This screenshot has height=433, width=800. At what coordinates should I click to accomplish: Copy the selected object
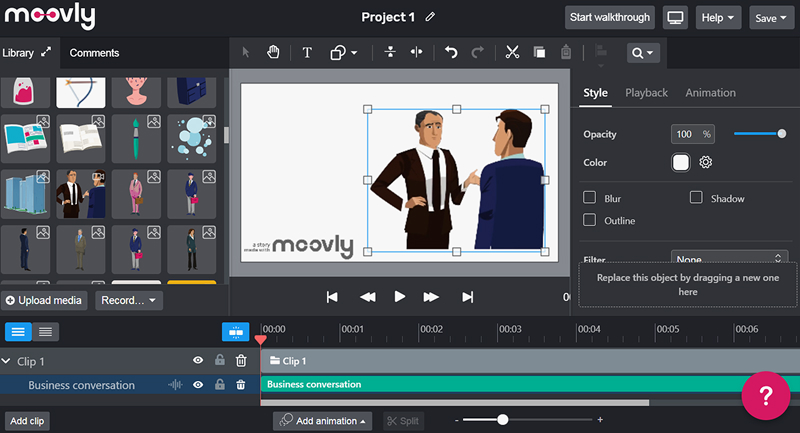point(539,52)
